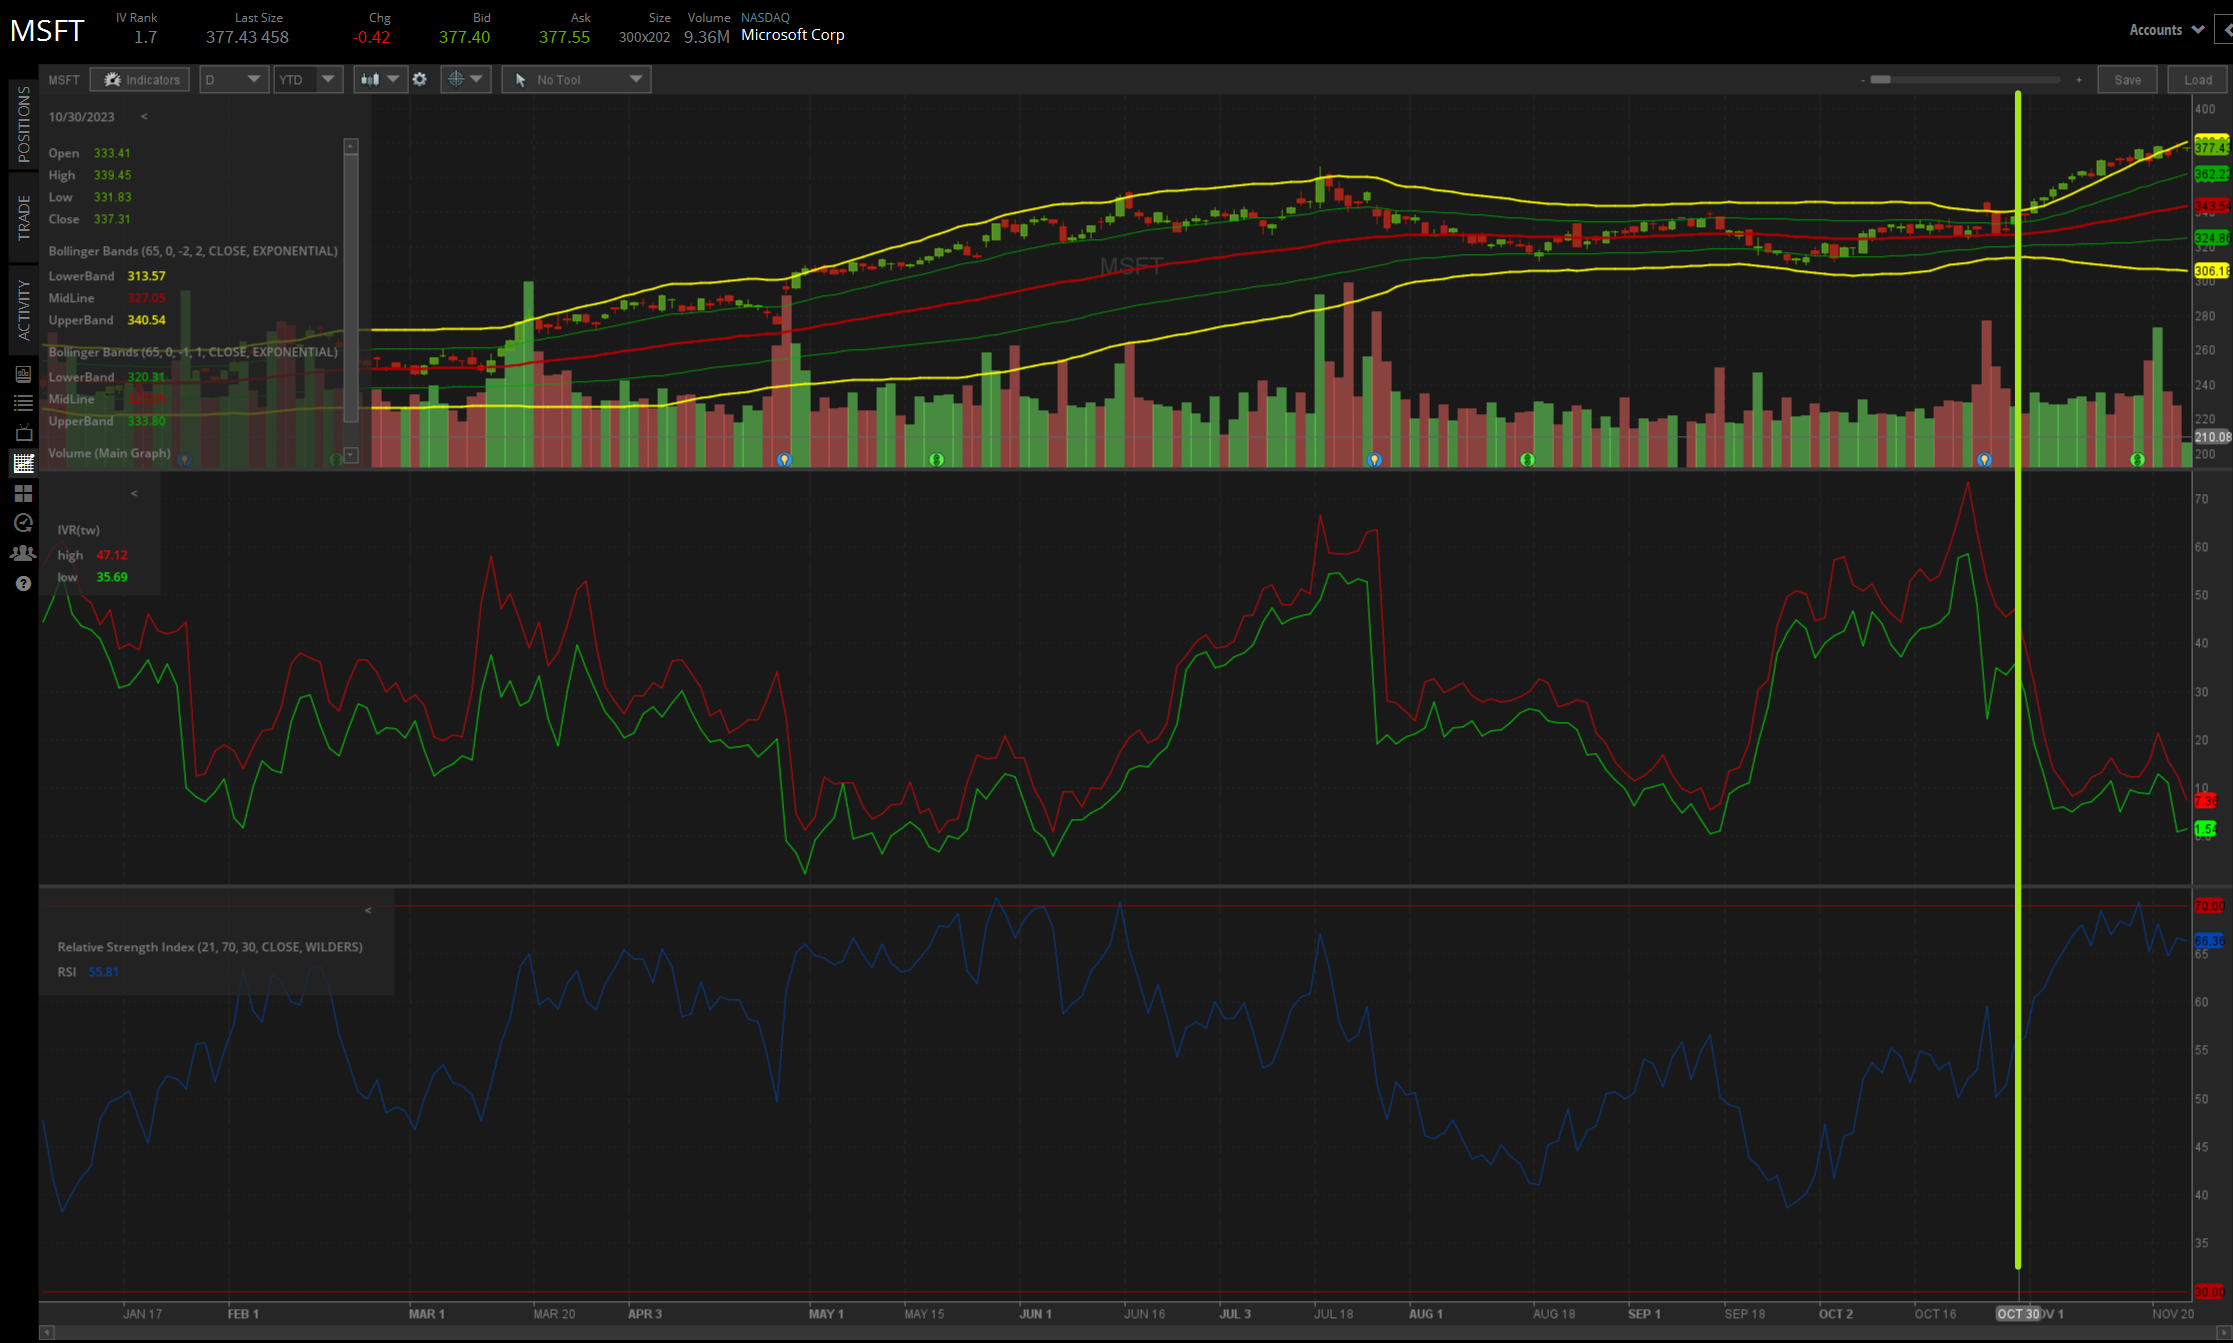Open the Accounts dropdown
This screenshot has height=1343, width=2233.
pos(2166,30)
